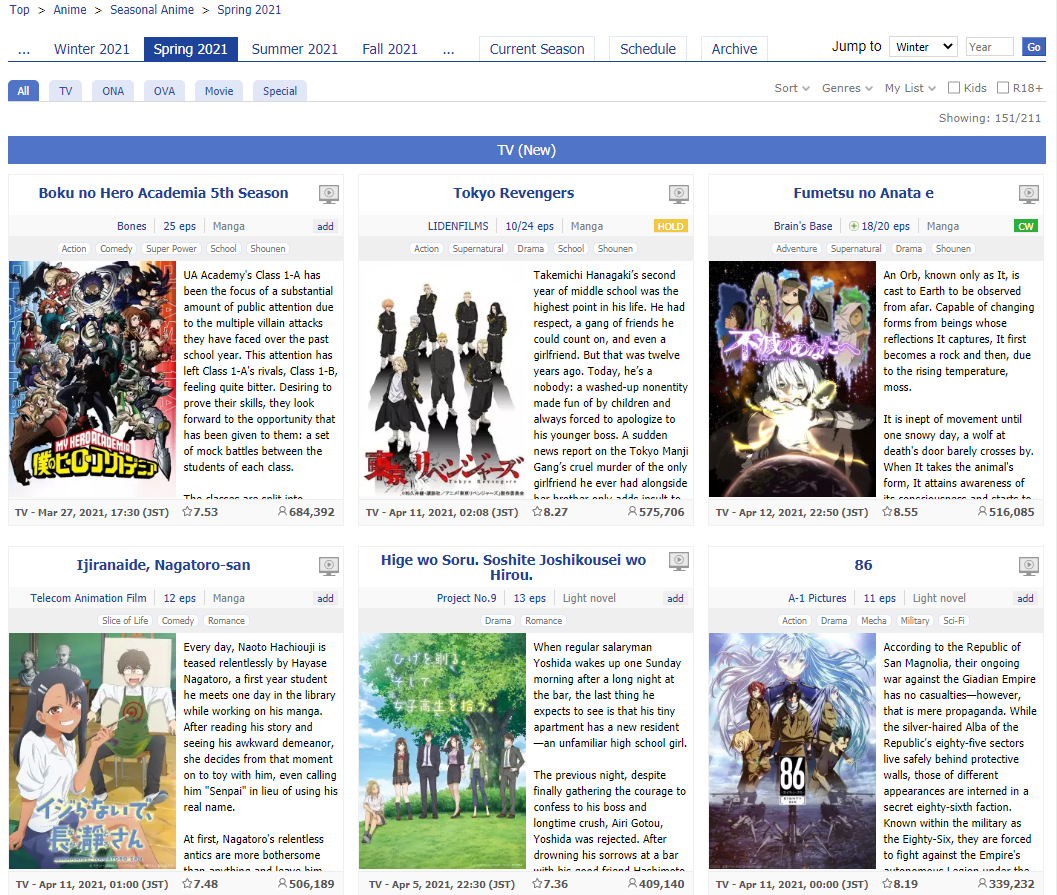Click the Slice of Life genre tag
Screen dimensions: 1057x895
[x=125, y=621]
